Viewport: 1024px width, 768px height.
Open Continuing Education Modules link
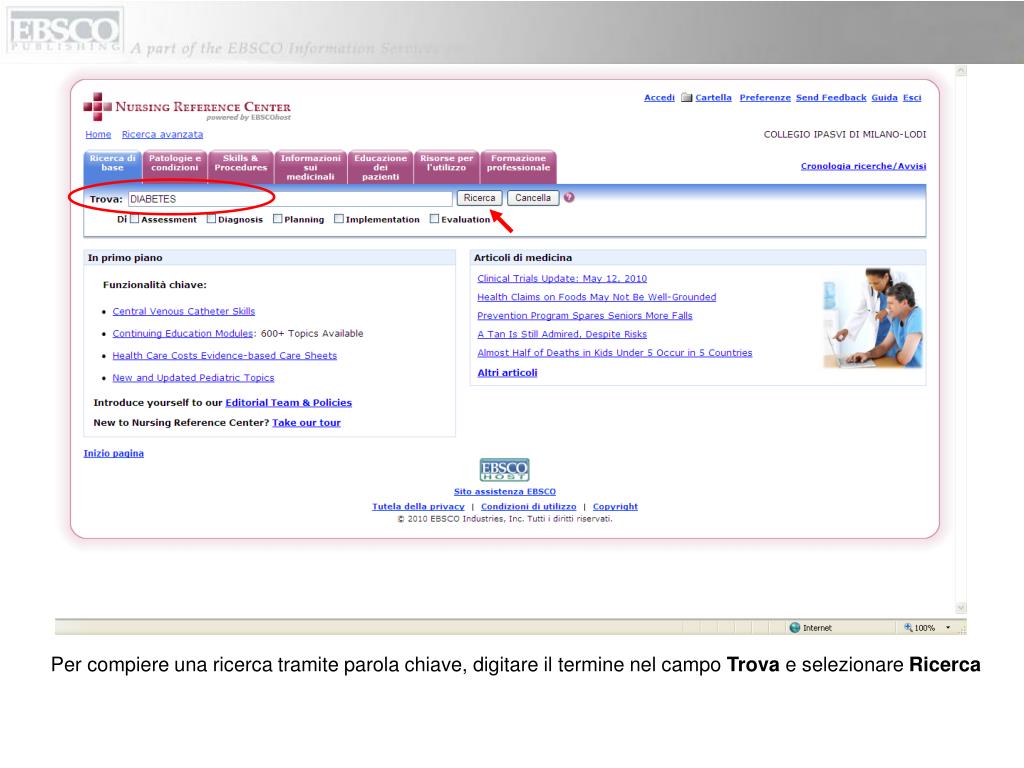click(x=183, y=333)
